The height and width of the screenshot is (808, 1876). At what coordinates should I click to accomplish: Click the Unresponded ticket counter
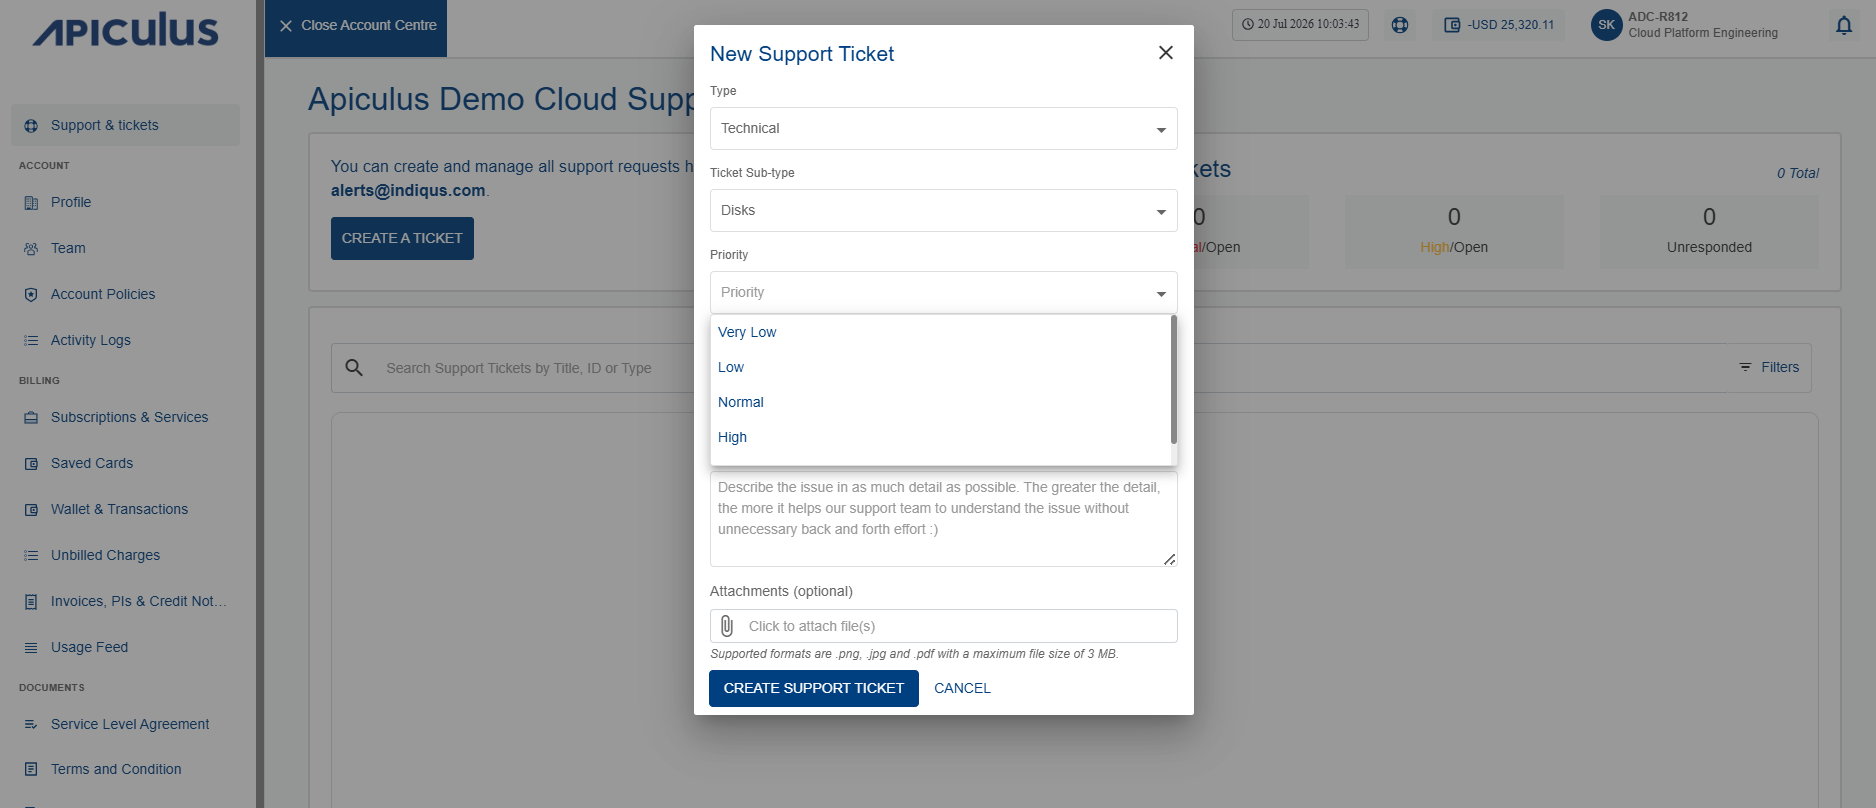[1709, 231]
